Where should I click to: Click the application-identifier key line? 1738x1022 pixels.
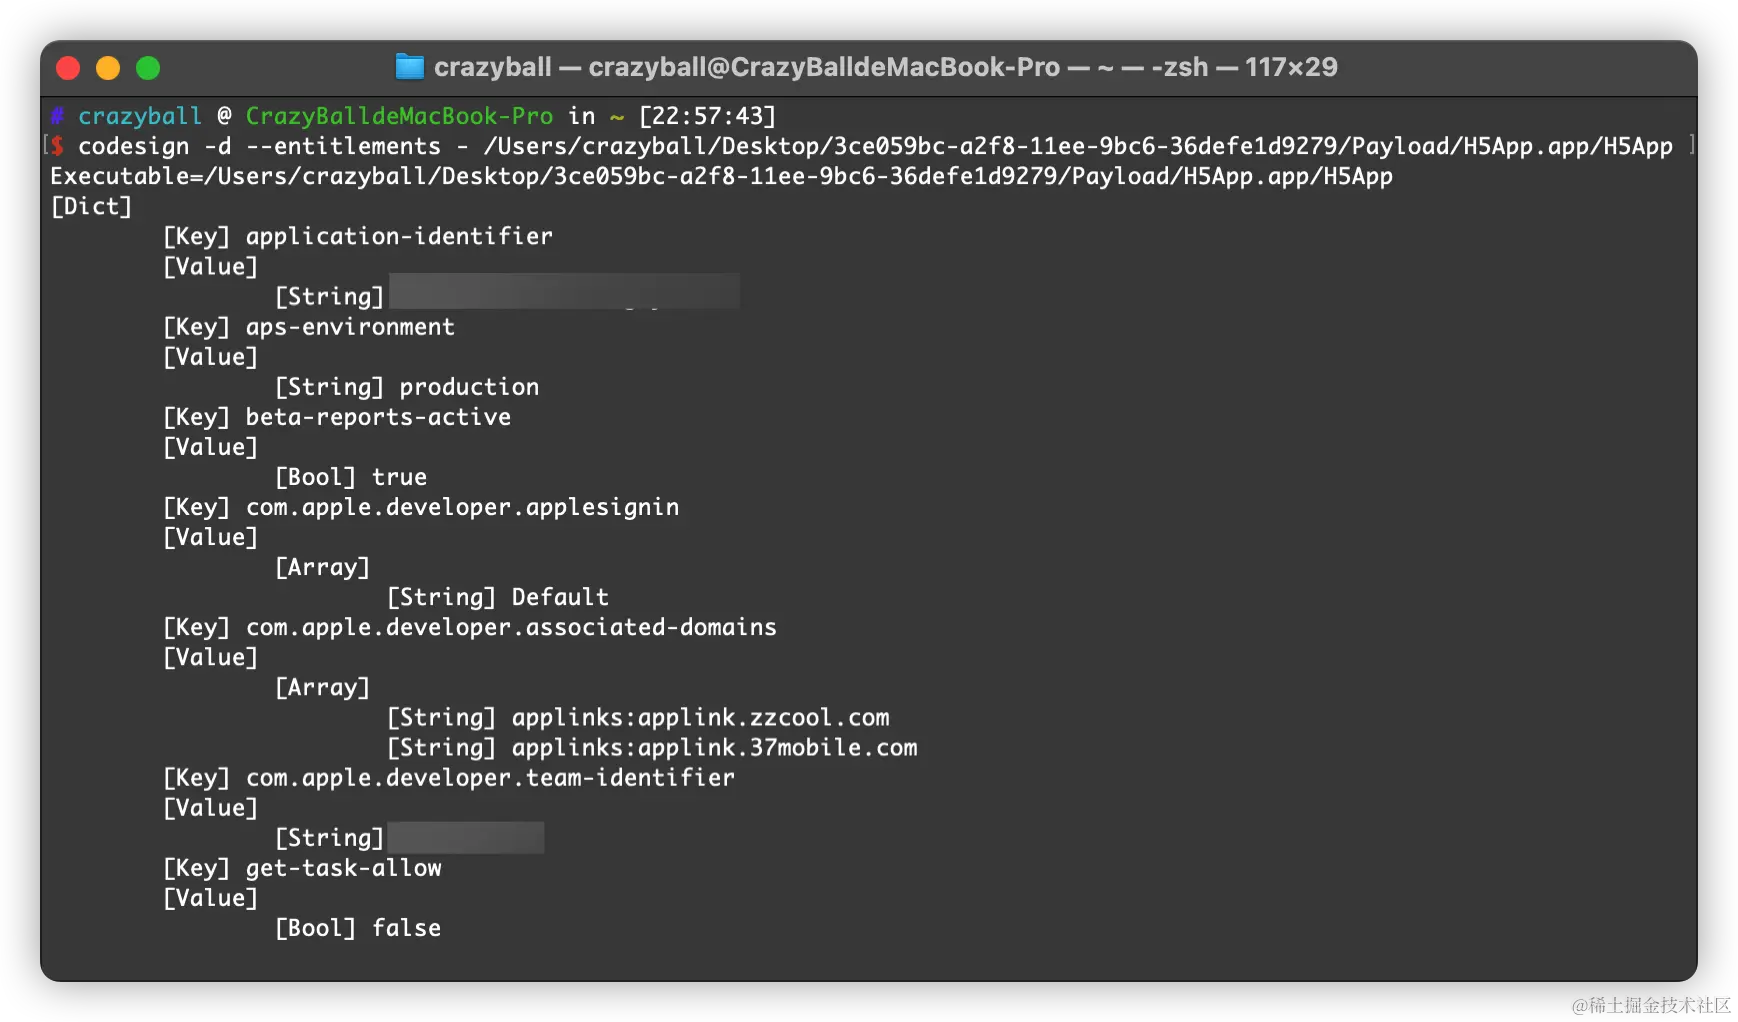357,236
